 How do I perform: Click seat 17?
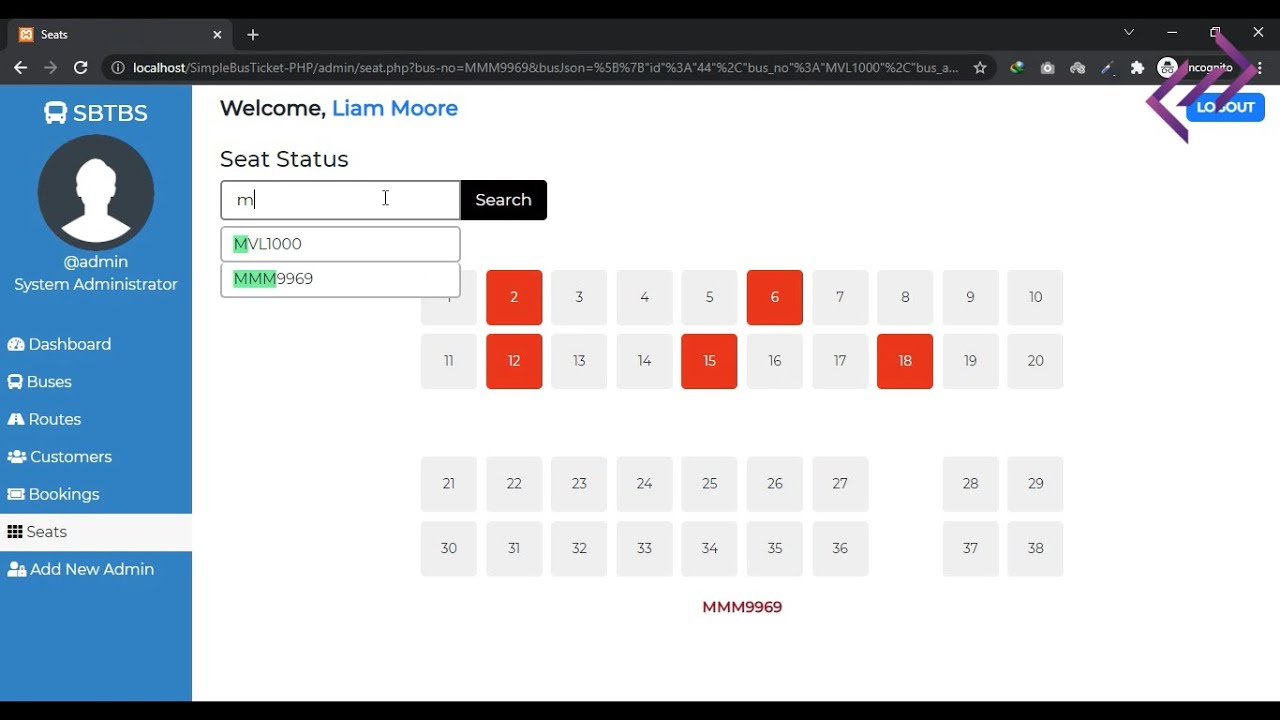840,361
